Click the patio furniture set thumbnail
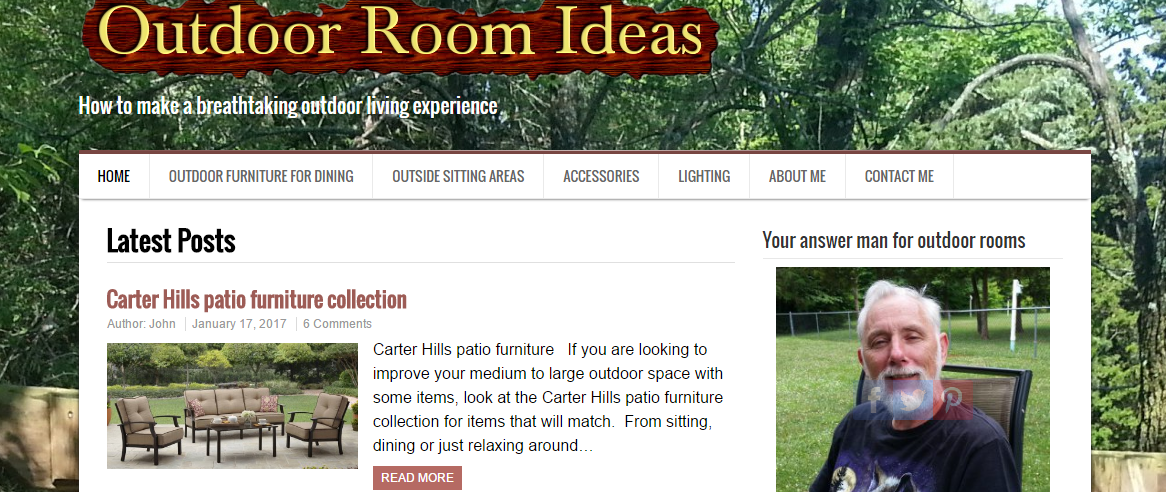Screen dimensions: 1166x492 (232, 406)
